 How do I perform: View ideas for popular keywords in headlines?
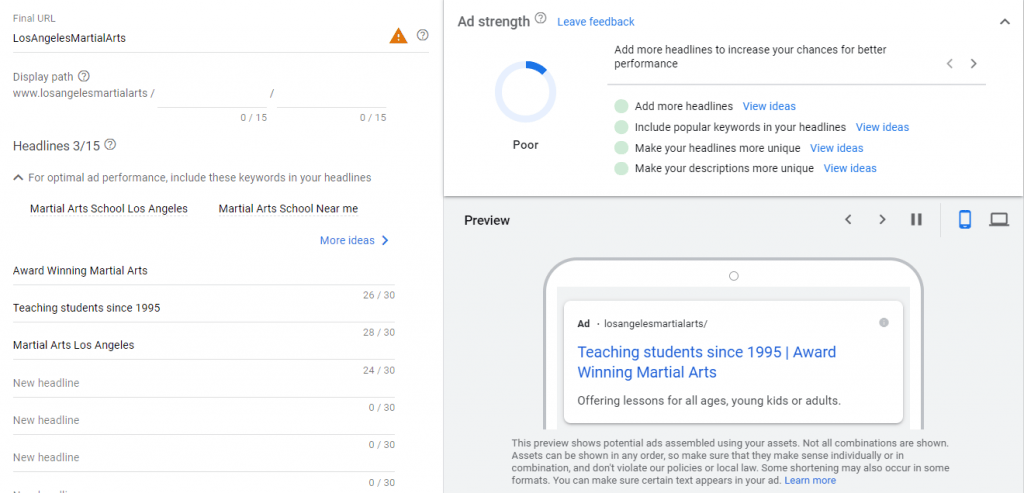882,127
